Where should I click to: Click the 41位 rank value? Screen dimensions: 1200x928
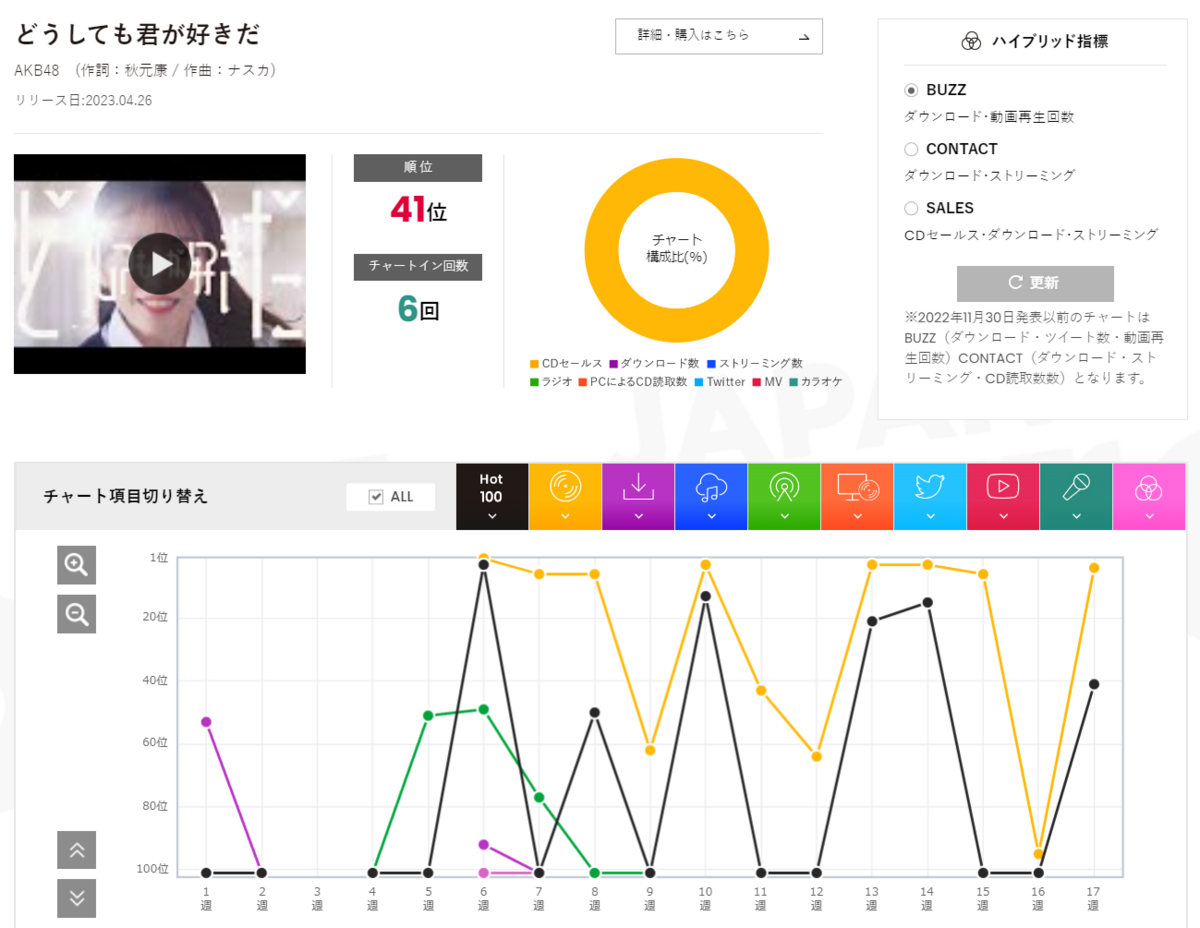[418, 210]
